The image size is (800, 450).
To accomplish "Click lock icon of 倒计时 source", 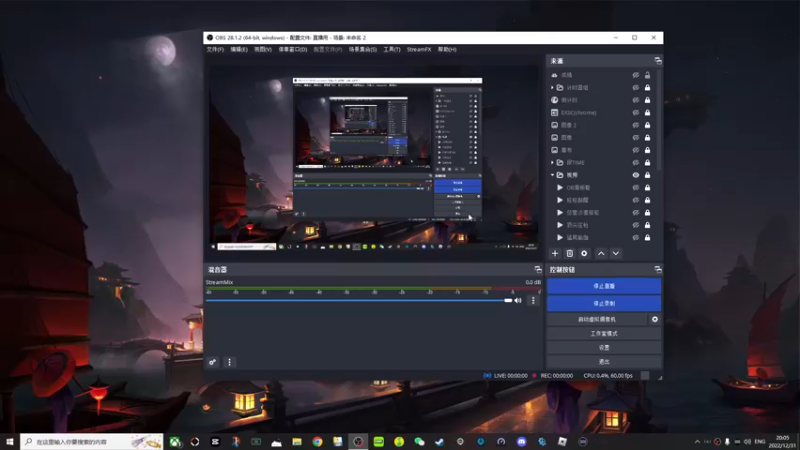I will point(647,100).
